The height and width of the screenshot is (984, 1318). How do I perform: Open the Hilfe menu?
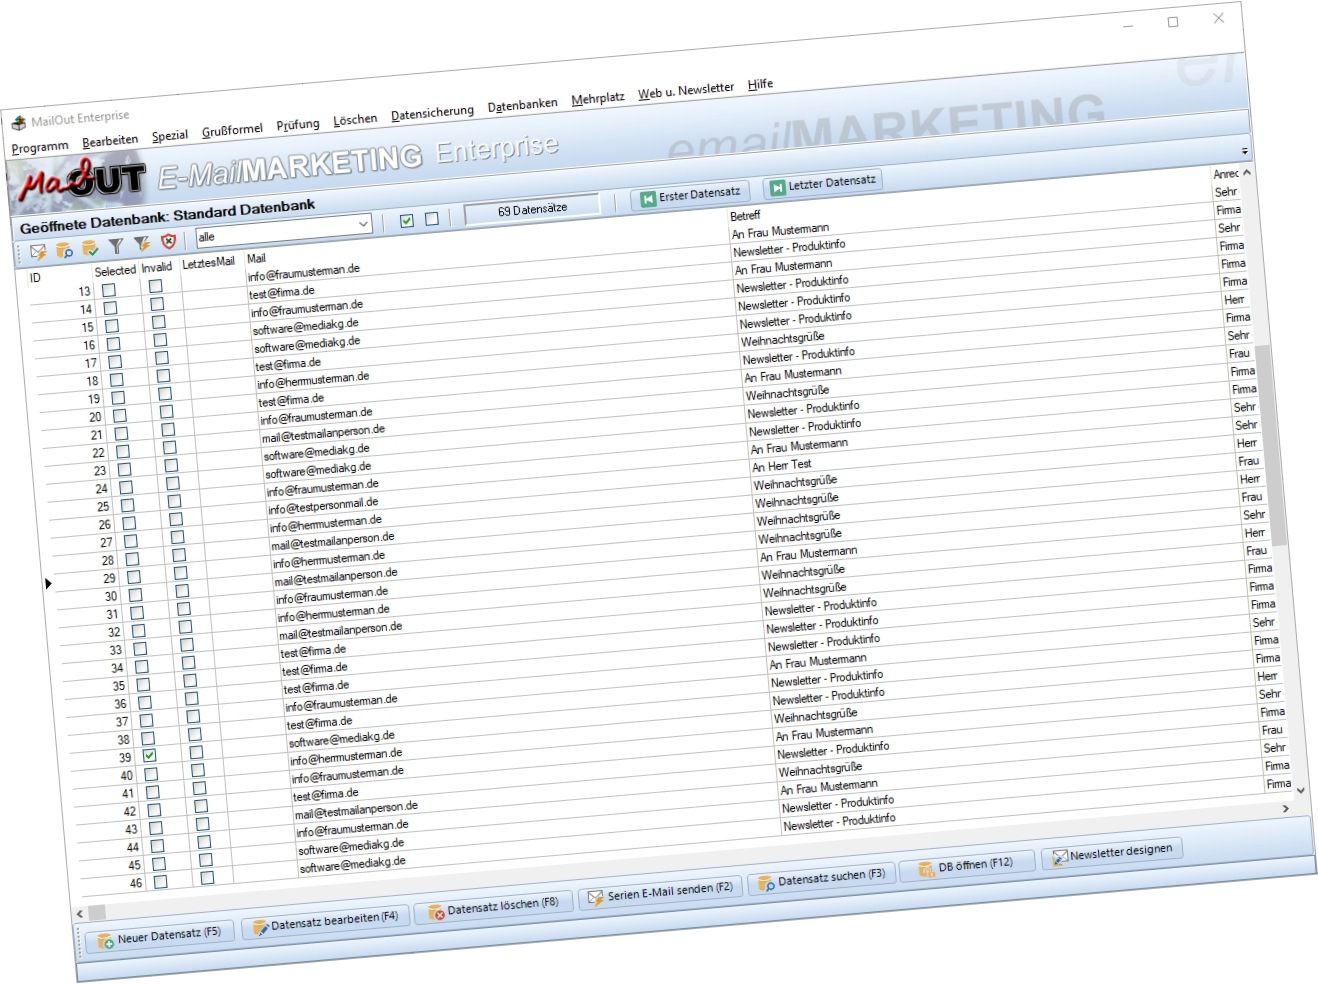(760, 84)
